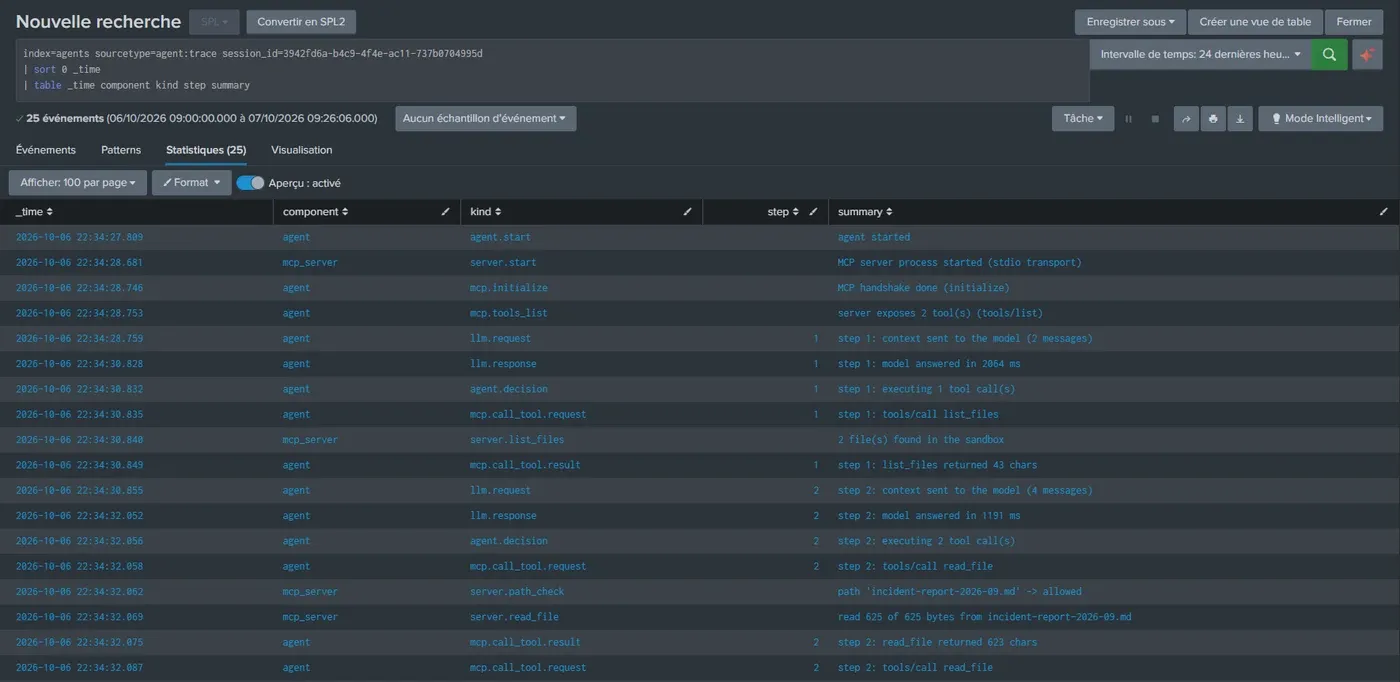Select the Statistiques (25) tab
Image resolution: width=1400 pixels, height=682 pixels.
(206, 150)
